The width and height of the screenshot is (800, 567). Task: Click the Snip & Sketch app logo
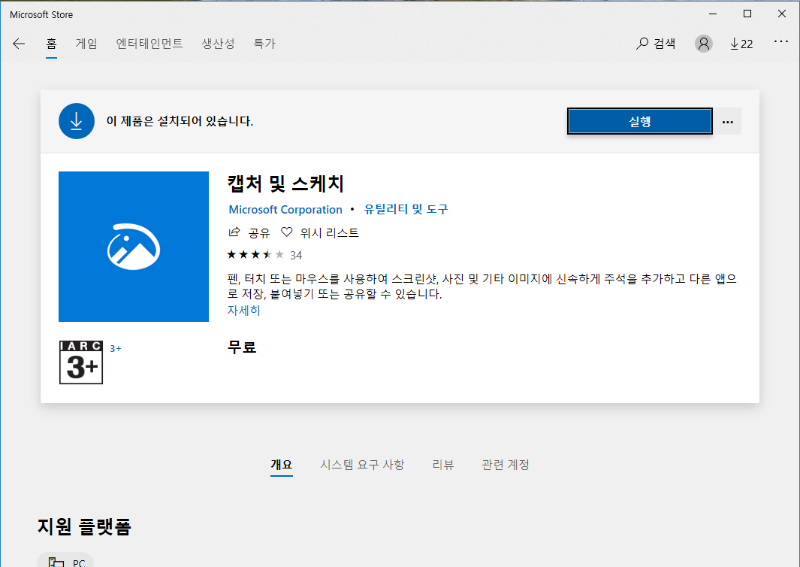[134, 247]
